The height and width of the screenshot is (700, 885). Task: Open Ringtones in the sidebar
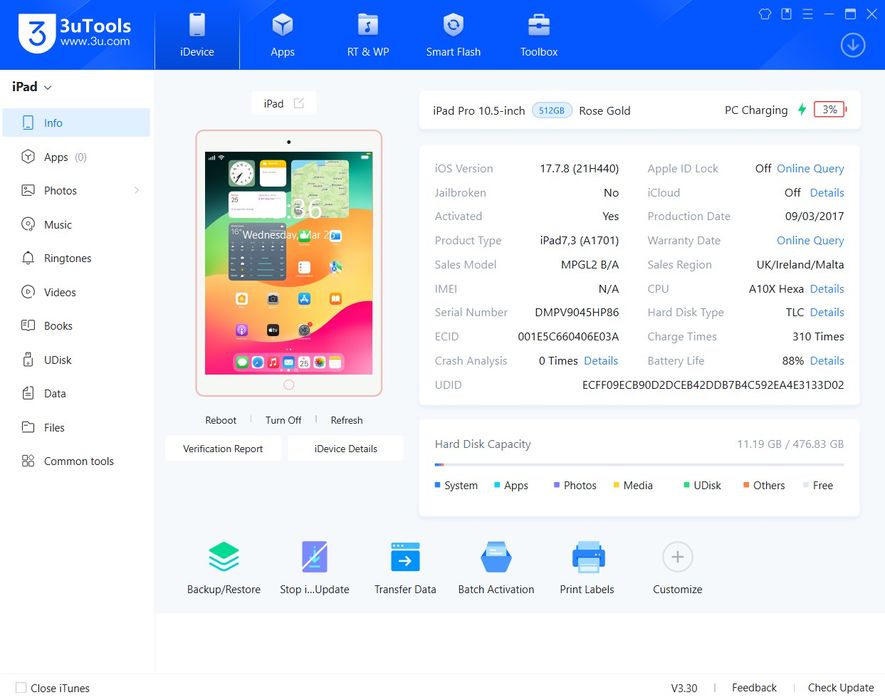click(76, 258)
